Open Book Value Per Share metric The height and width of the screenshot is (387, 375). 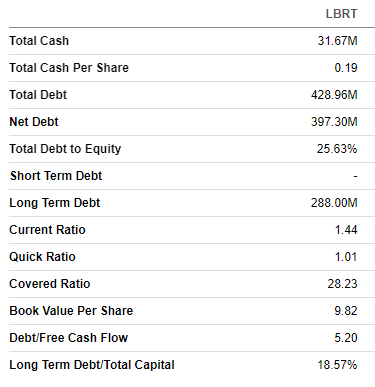71,311
